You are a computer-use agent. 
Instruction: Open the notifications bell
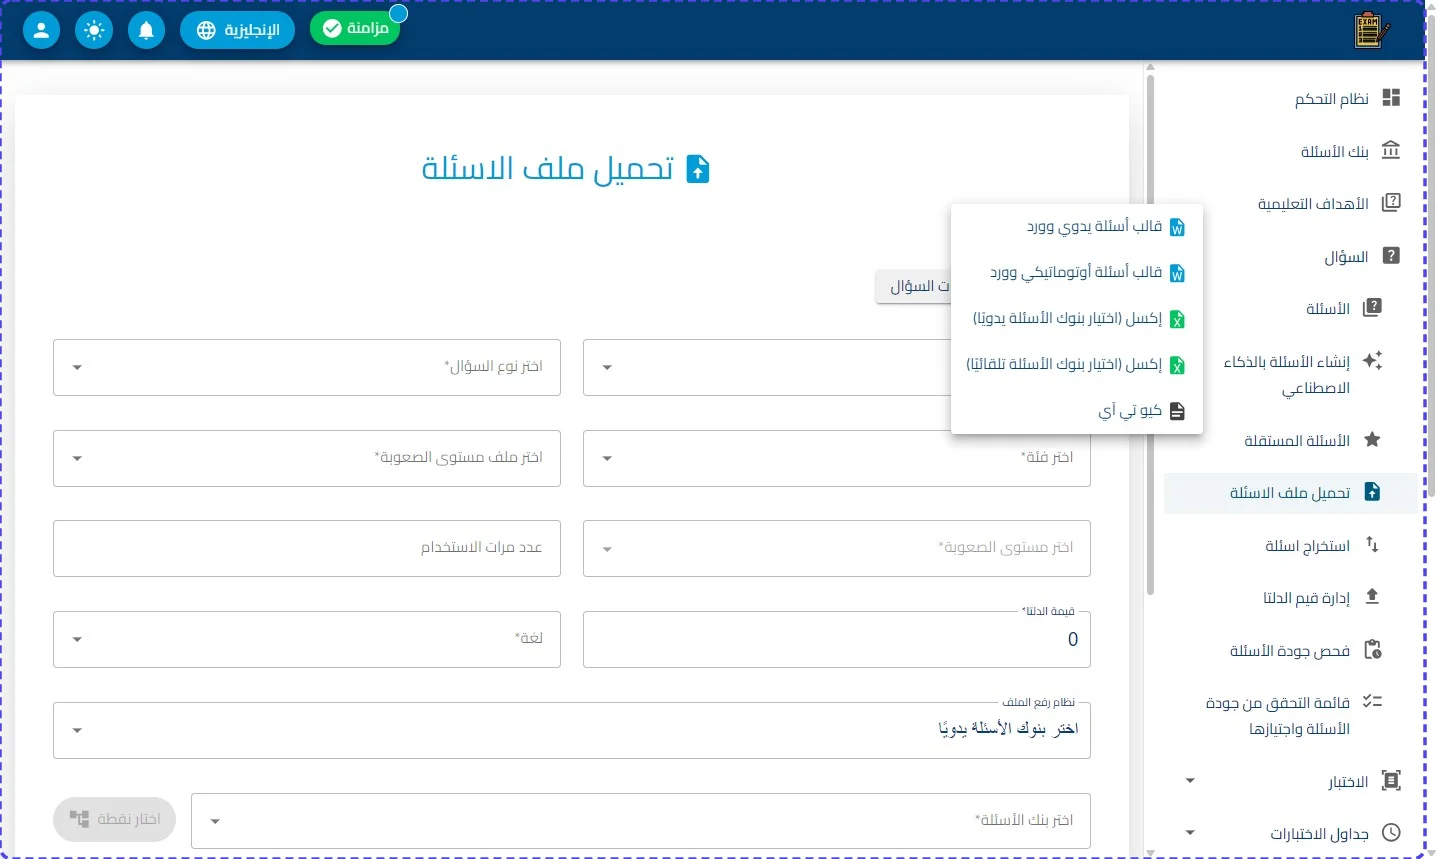click(x=146, y=30)
